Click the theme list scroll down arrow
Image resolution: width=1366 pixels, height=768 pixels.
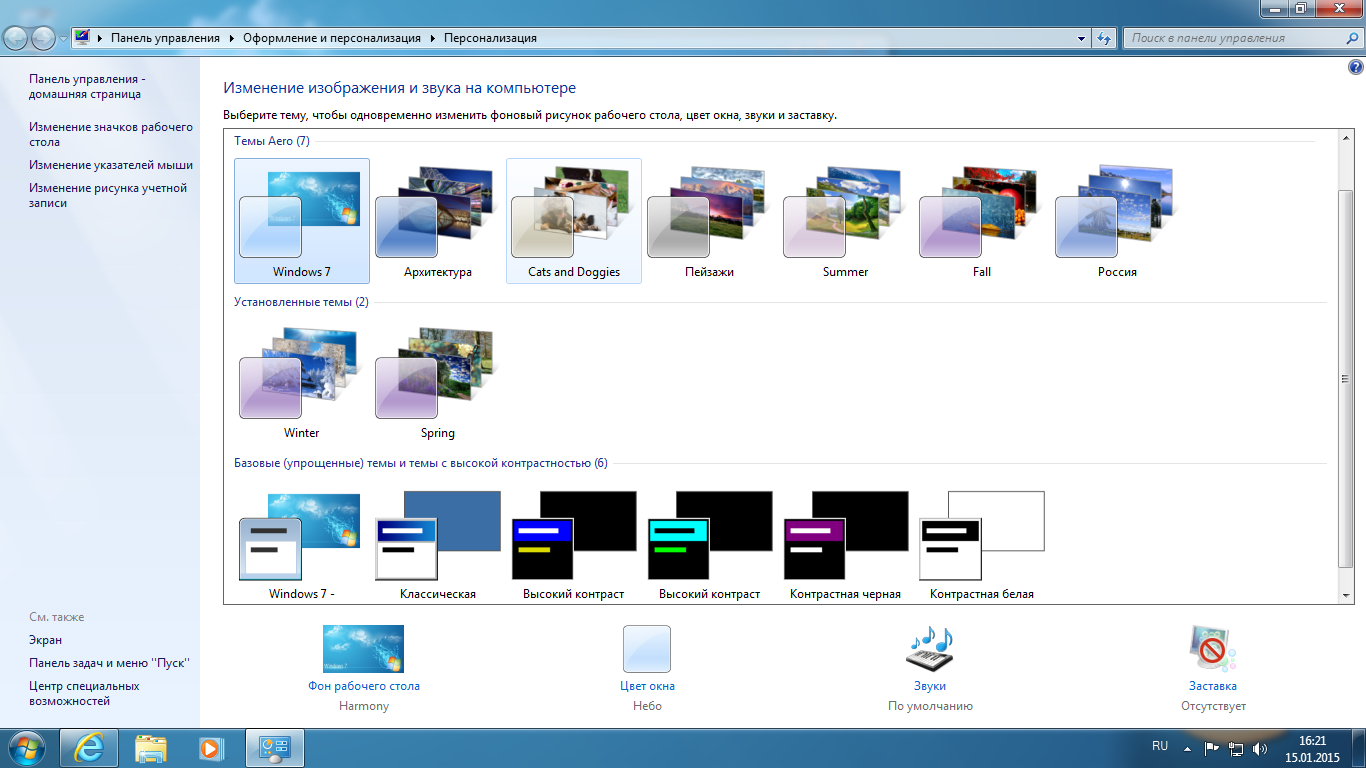[x=1345, y=595]
